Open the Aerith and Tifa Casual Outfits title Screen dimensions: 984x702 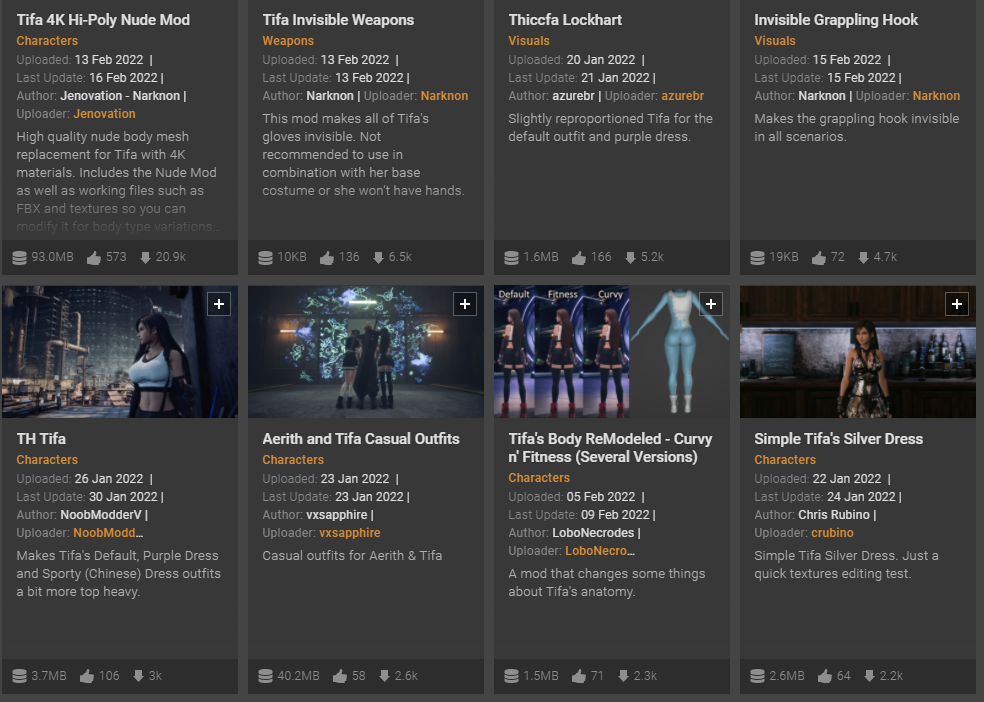(x=361, y=439)
